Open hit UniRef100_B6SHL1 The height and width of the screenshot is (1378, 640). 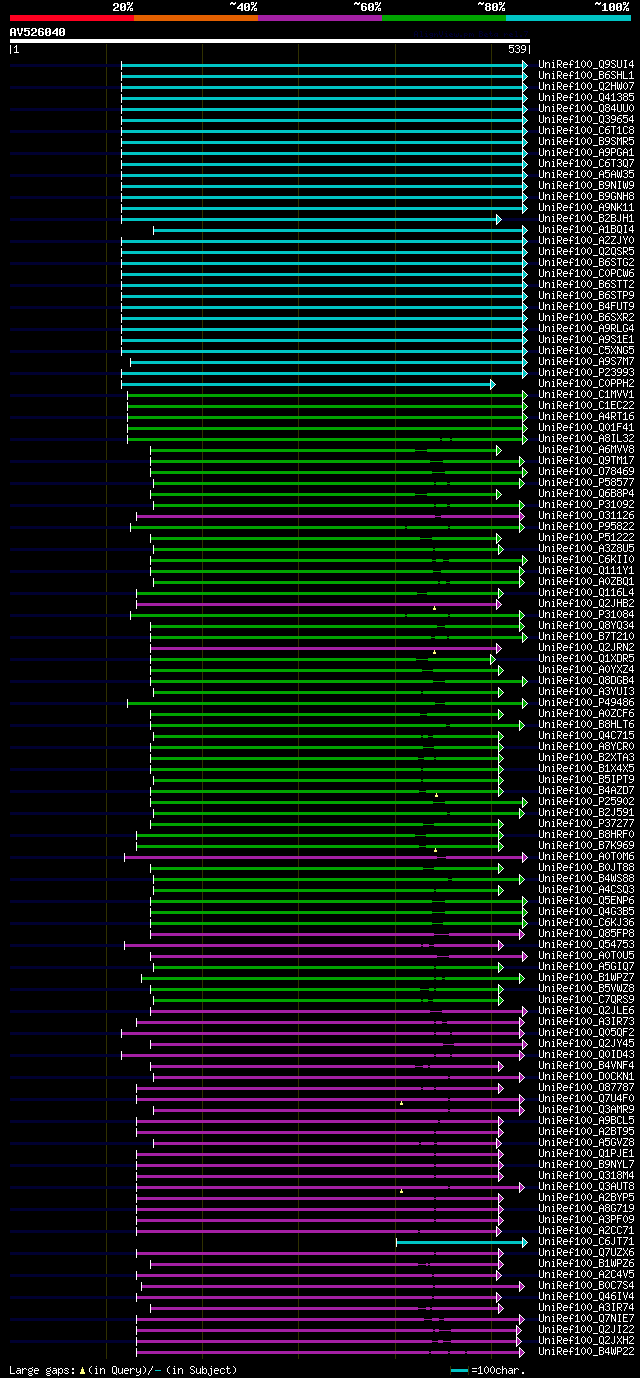pyautogui.click(x=586, y=75)
